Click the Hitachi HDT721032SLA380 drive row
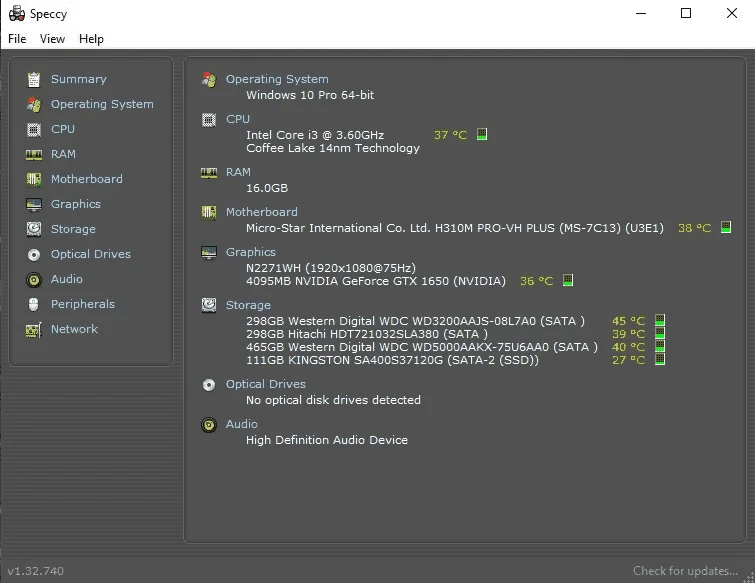Screen dimensions: 755x583 click(367, 334)
